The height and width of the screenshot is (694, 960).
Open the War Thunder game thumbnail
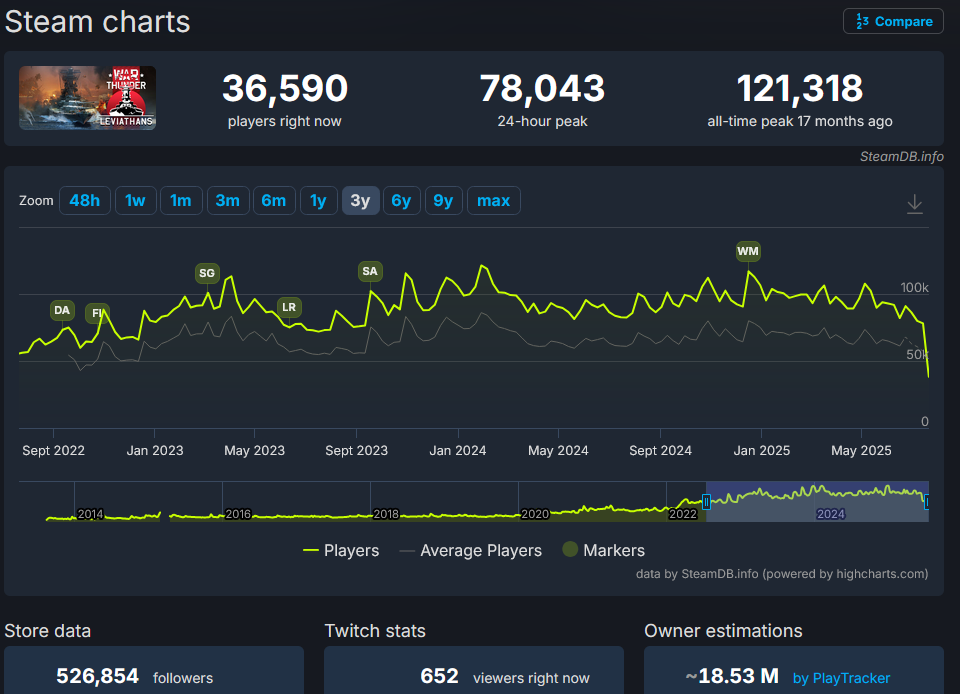(x=87, y=98)
